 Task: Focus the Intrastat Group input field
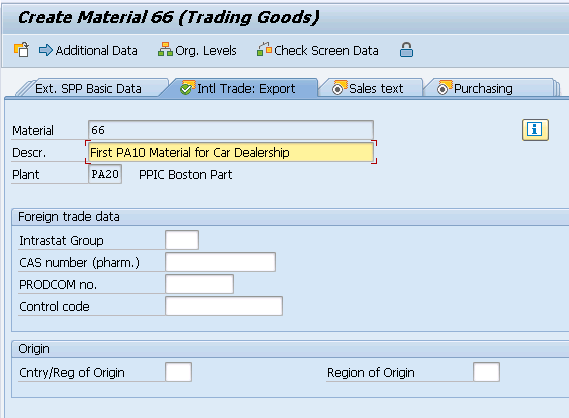pyautogui.click(x=182, y=240)
